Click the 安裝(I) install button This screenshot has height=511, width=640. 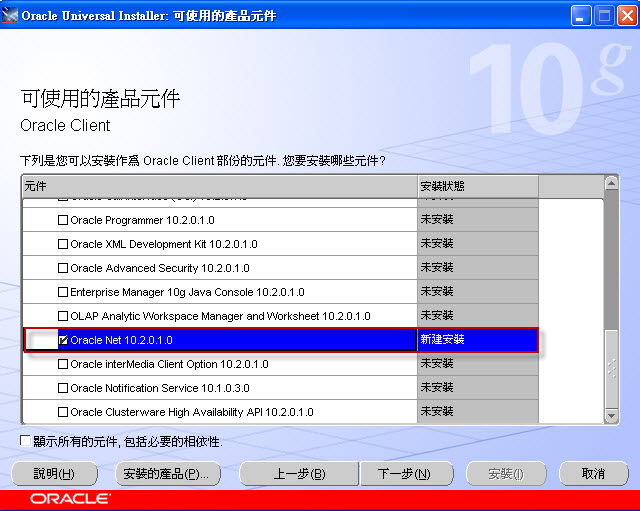(x=506, y=474)
